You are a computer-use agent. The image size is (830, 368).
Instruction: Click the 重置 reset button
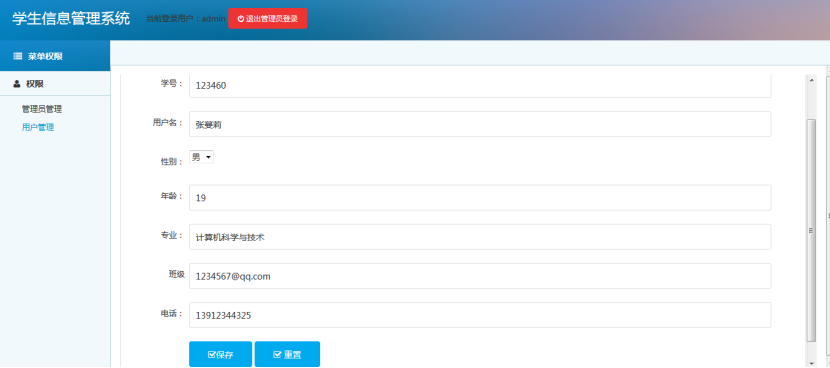point(287,354)
